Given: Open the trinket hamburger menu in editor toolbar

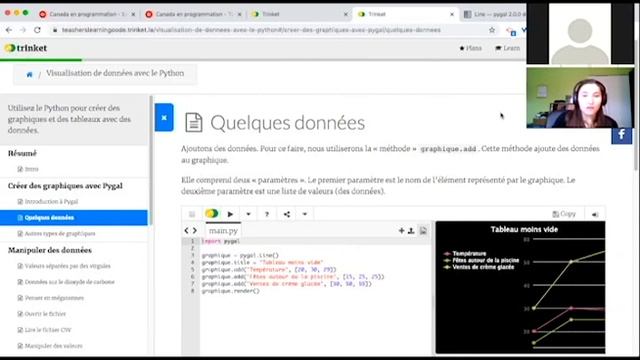Looking at the screenshot, I should [192, 214].
